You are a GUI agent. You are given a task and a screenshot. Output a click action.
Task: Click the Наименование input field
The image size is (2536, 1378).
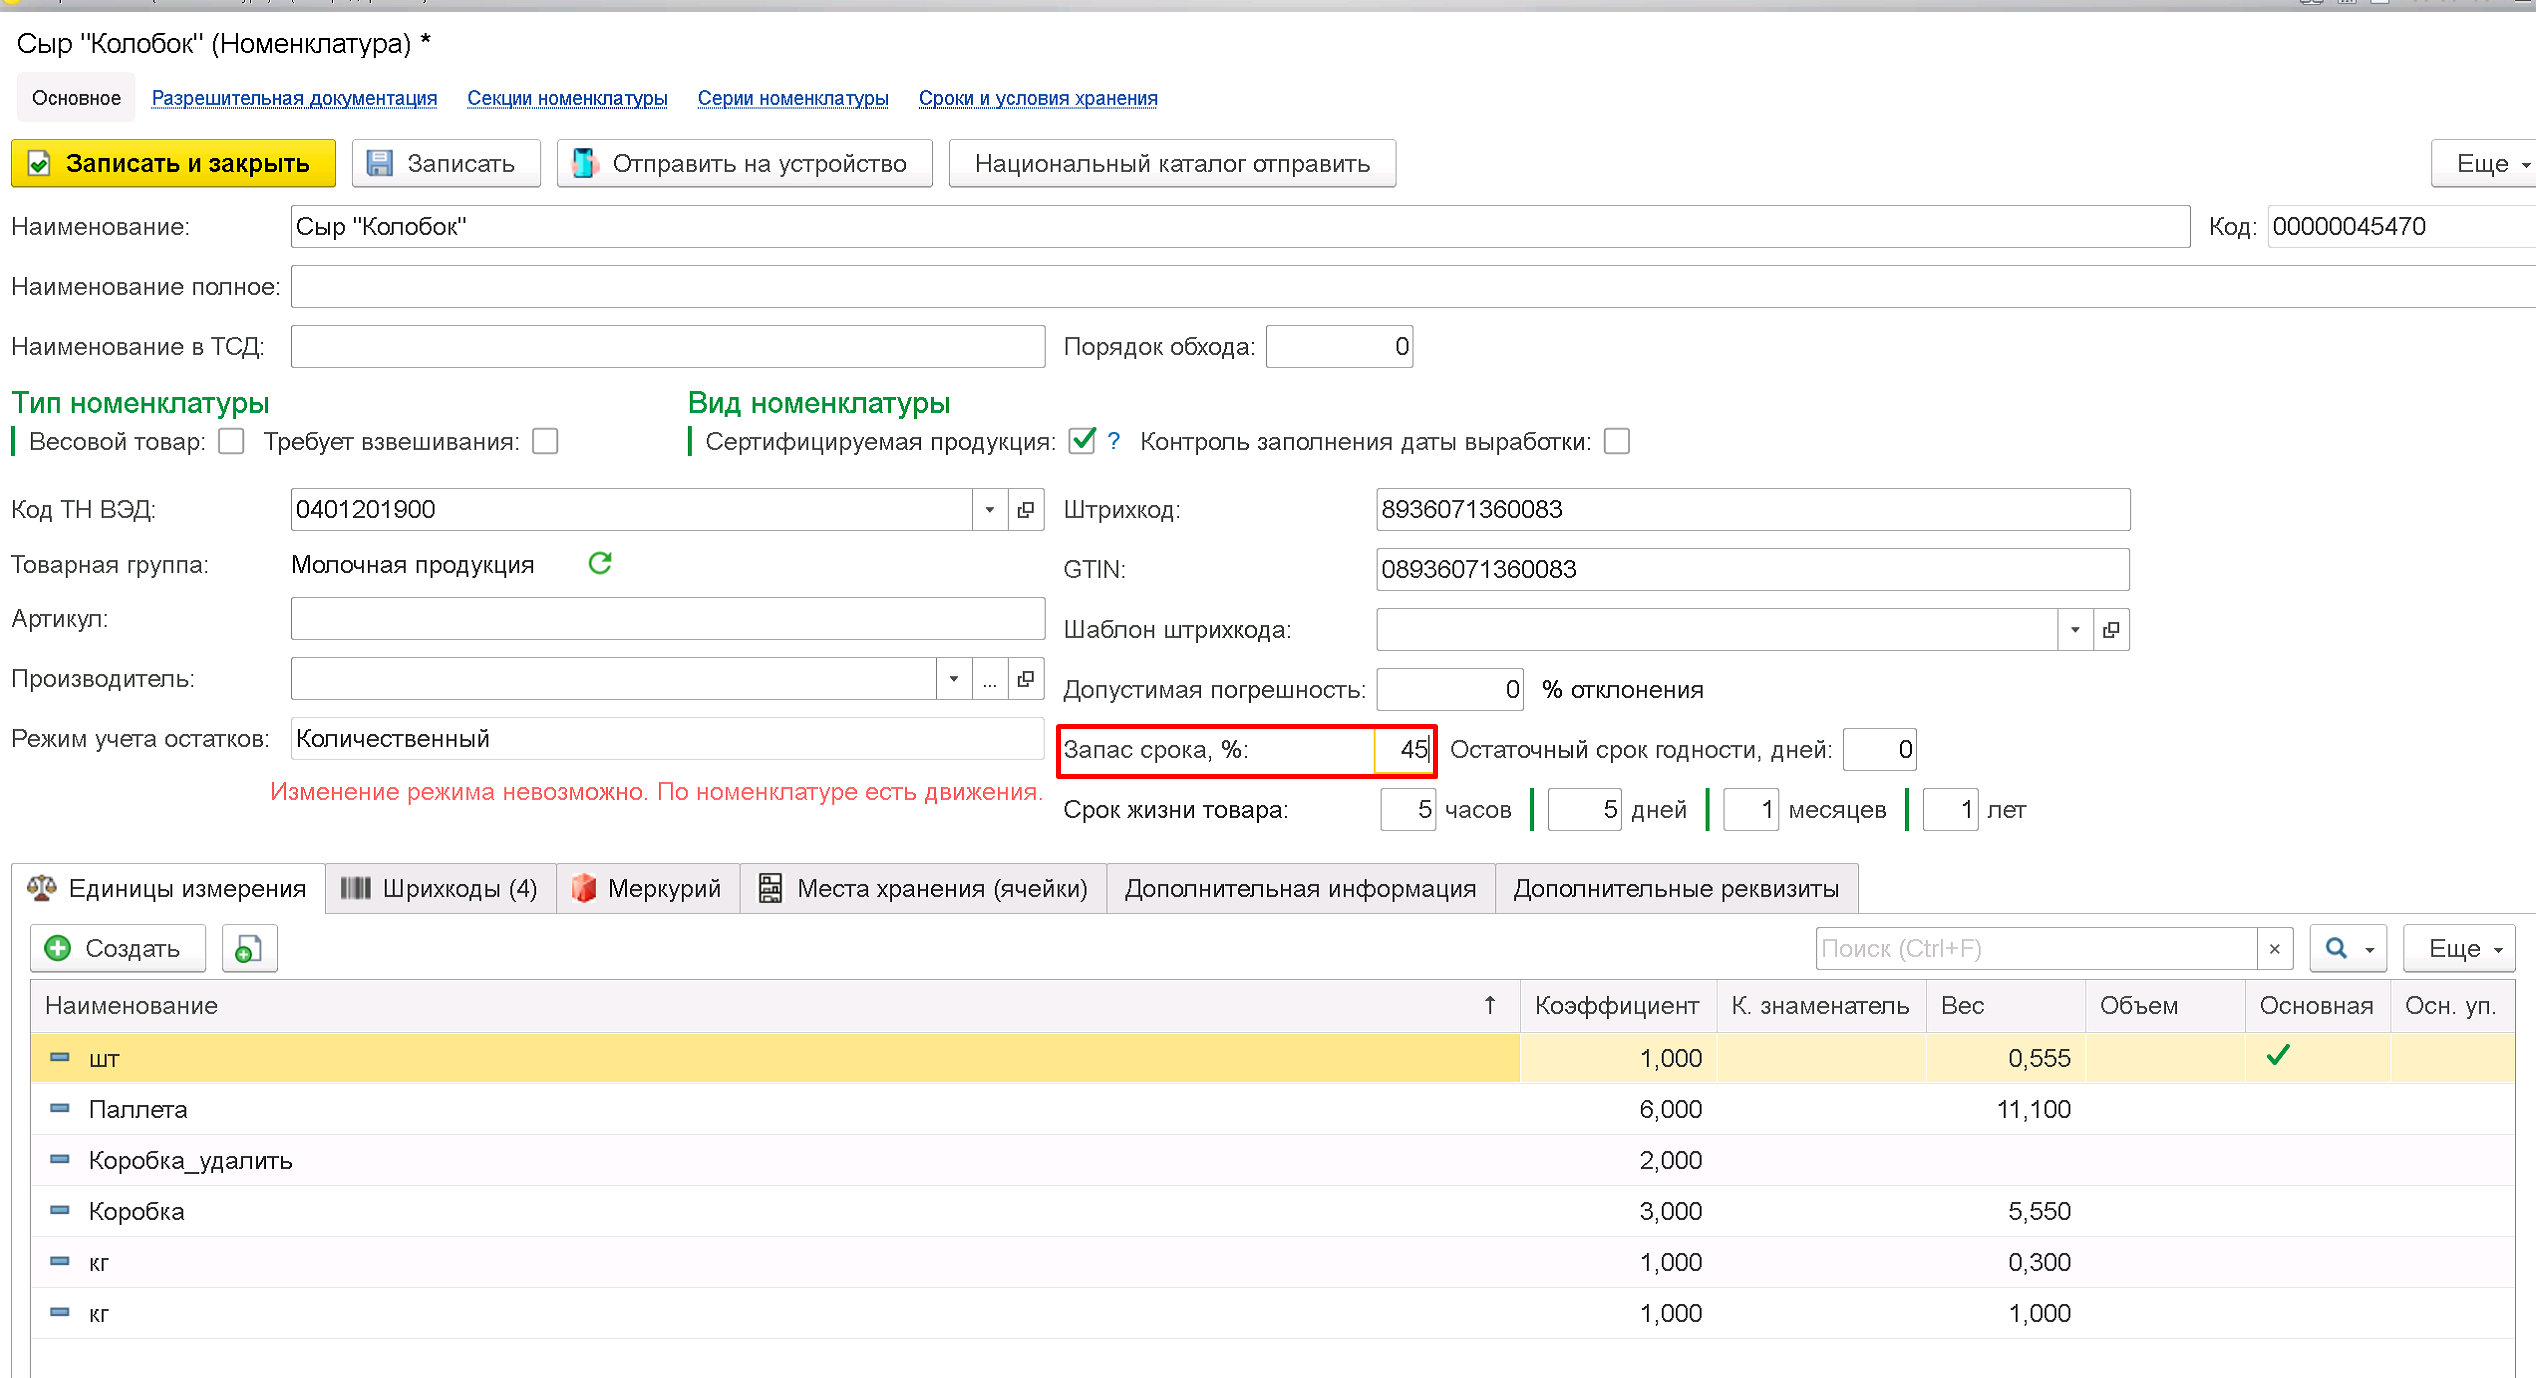1240,227
